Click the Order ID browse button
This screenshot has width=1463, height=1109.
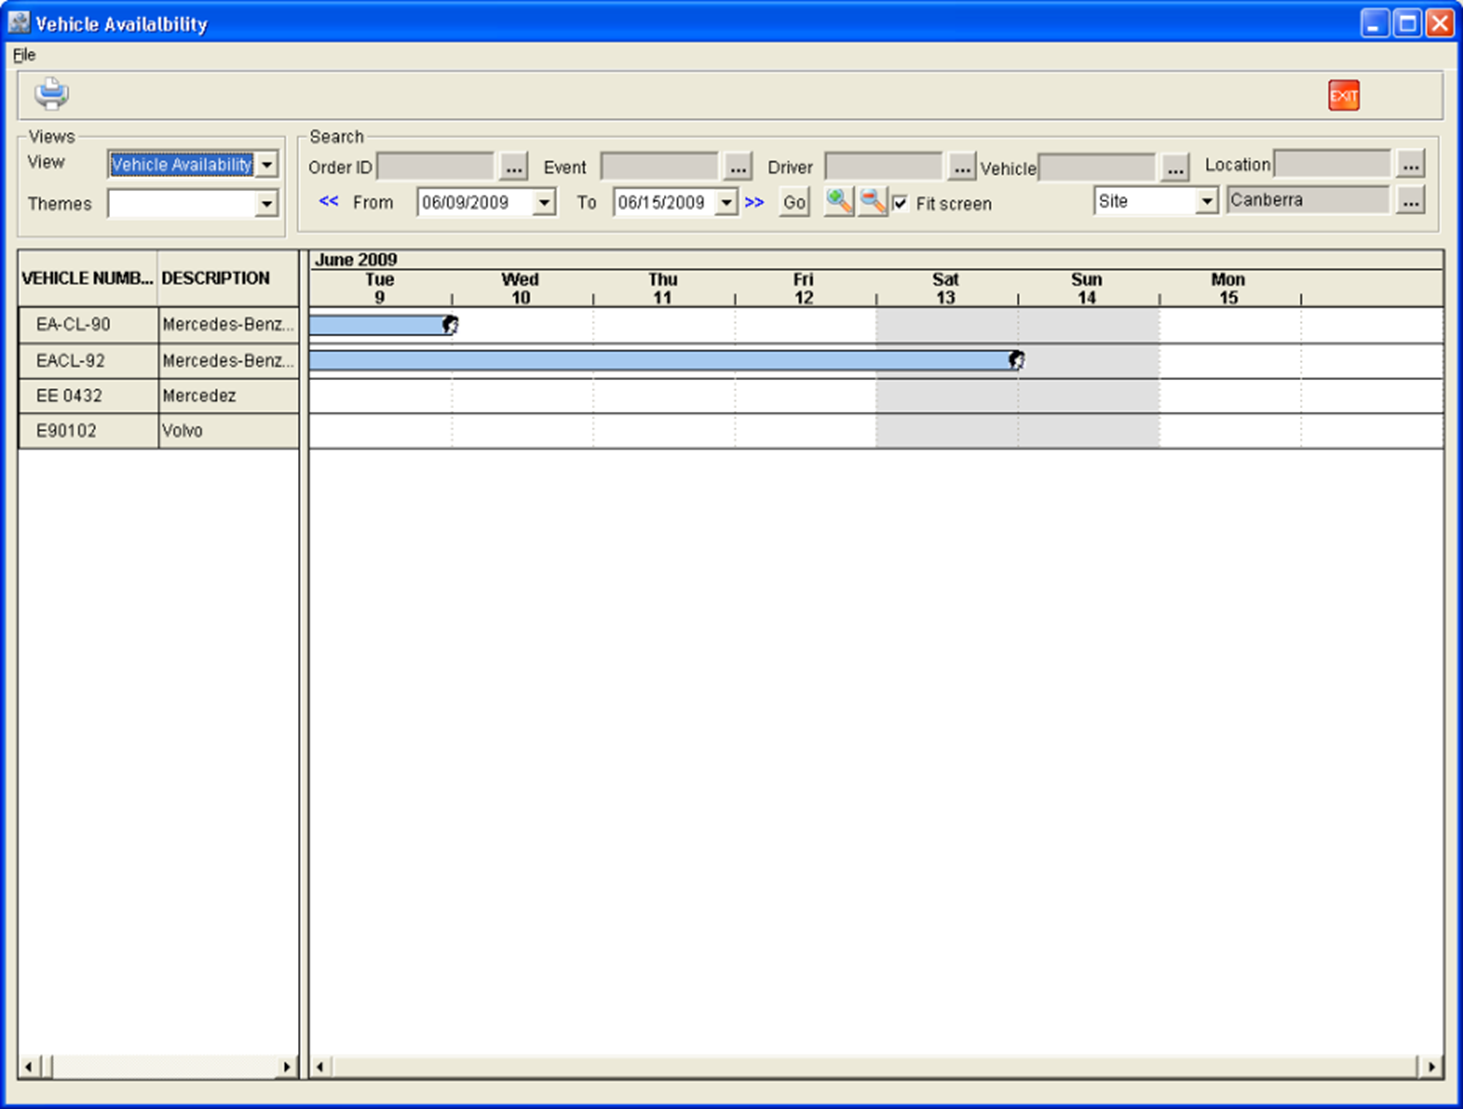(513, 167)
